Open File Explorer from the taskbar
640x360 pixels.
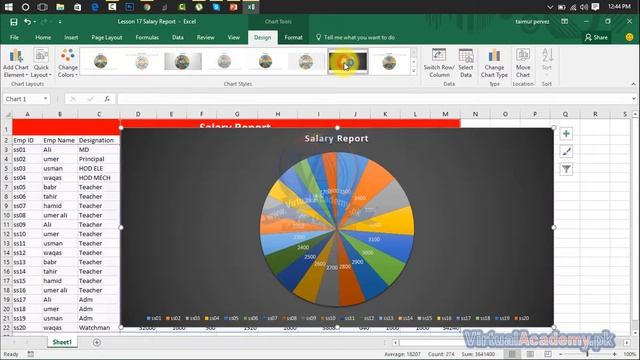coord(60,7)
